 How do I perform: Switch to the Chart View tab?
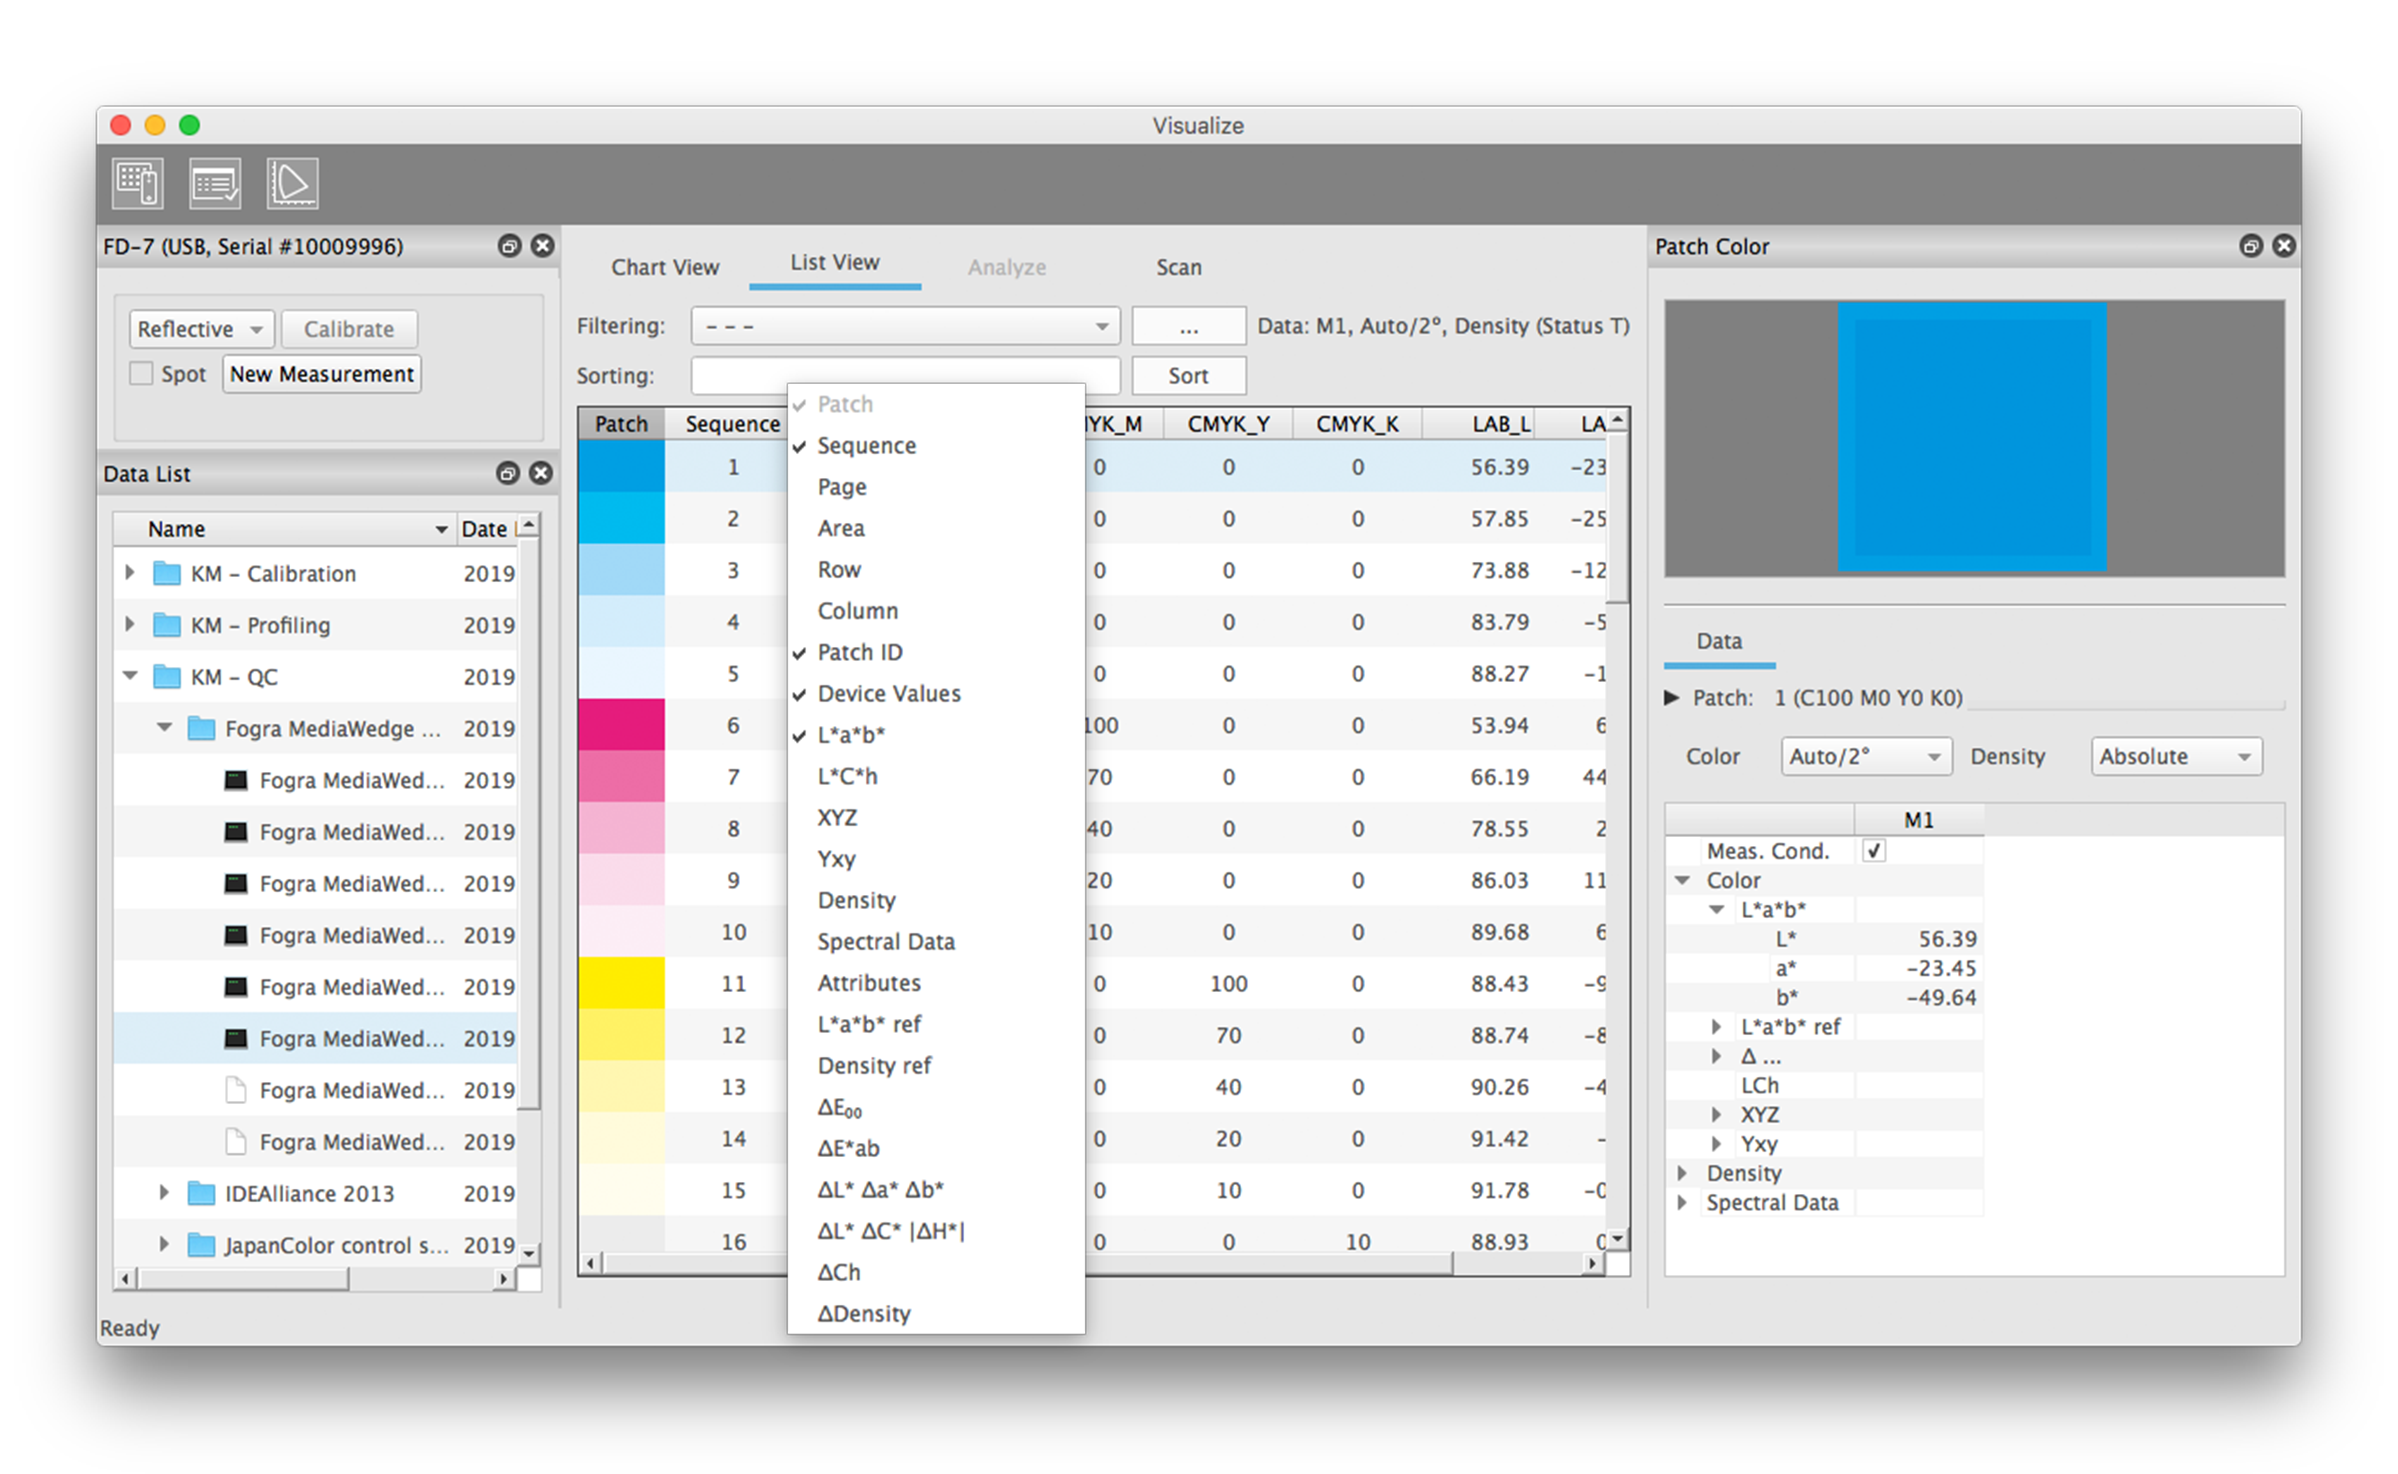pos(665,267)
